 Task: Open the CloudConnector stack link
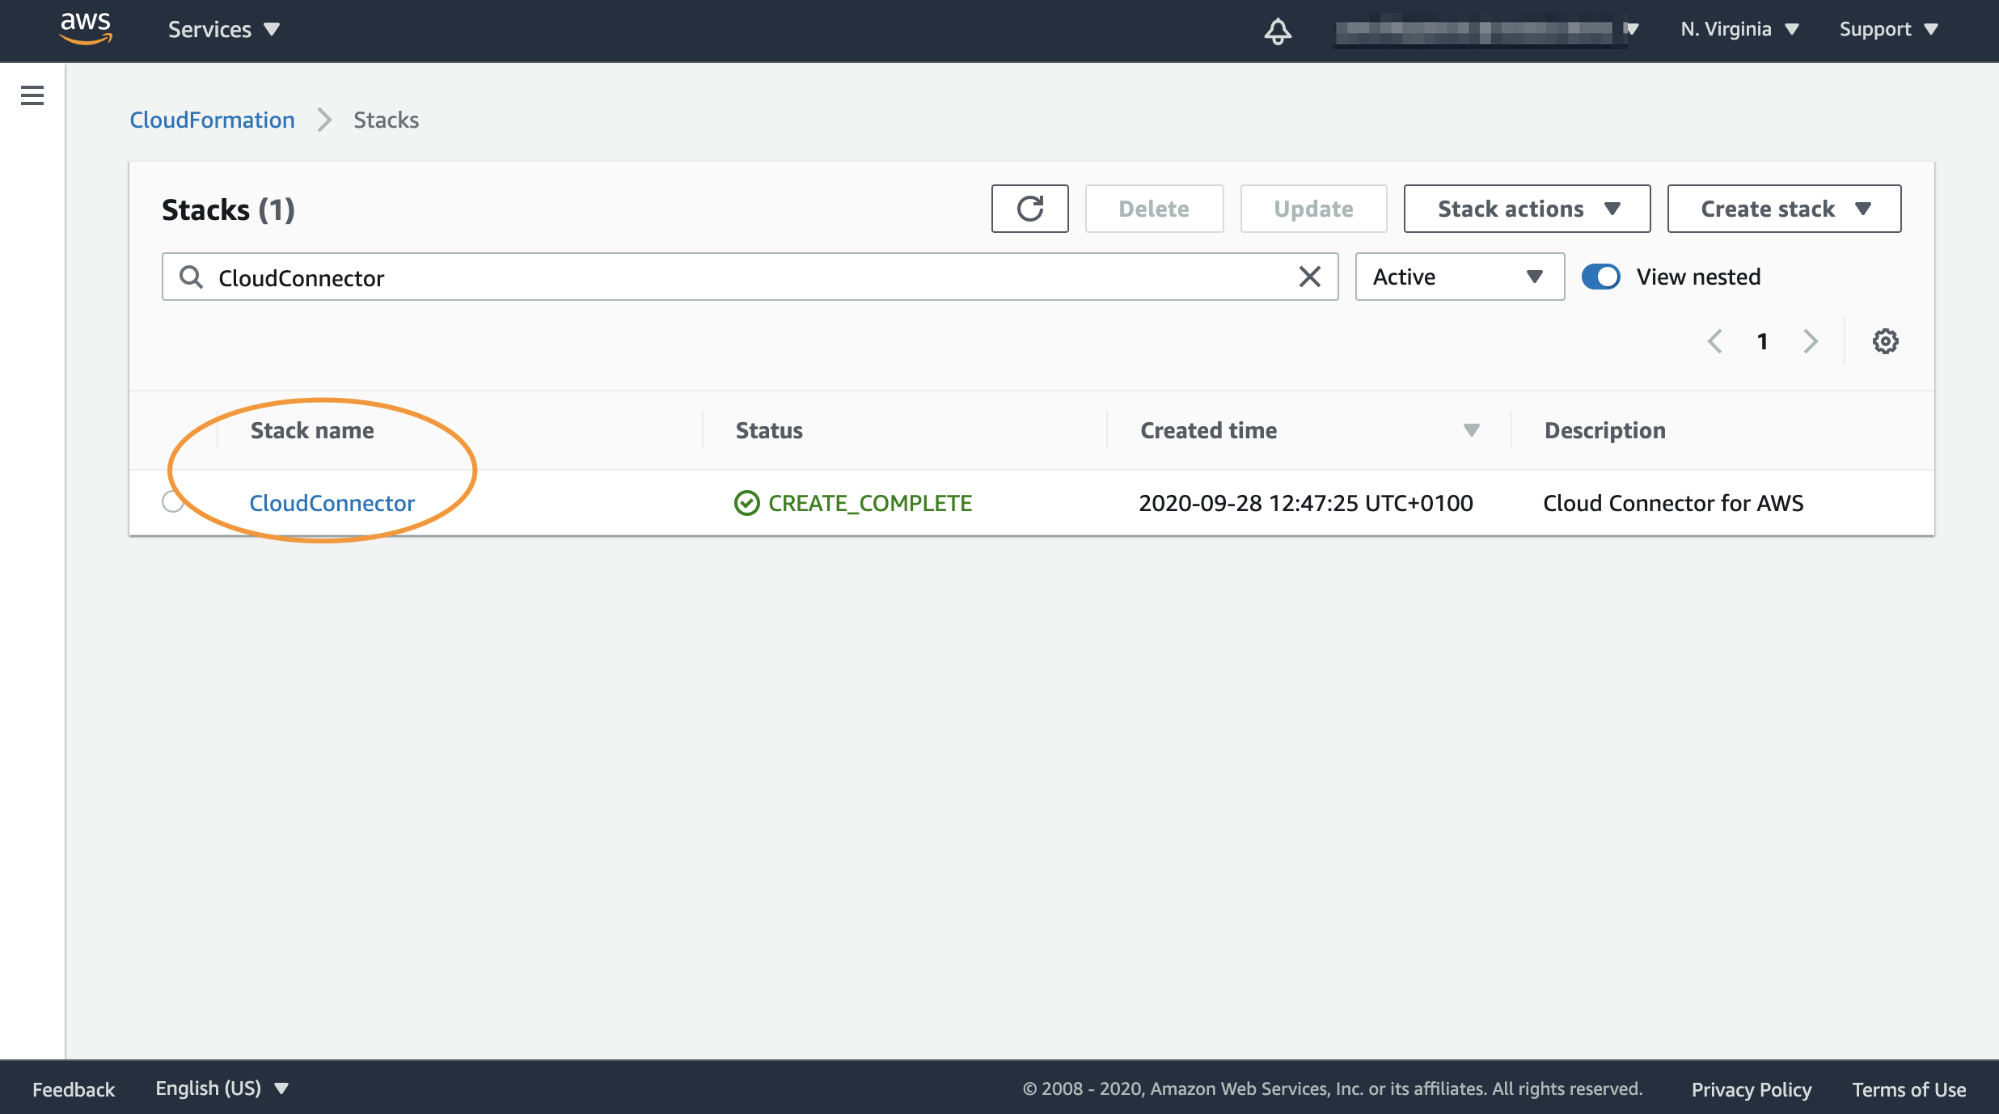pos(332,503)
